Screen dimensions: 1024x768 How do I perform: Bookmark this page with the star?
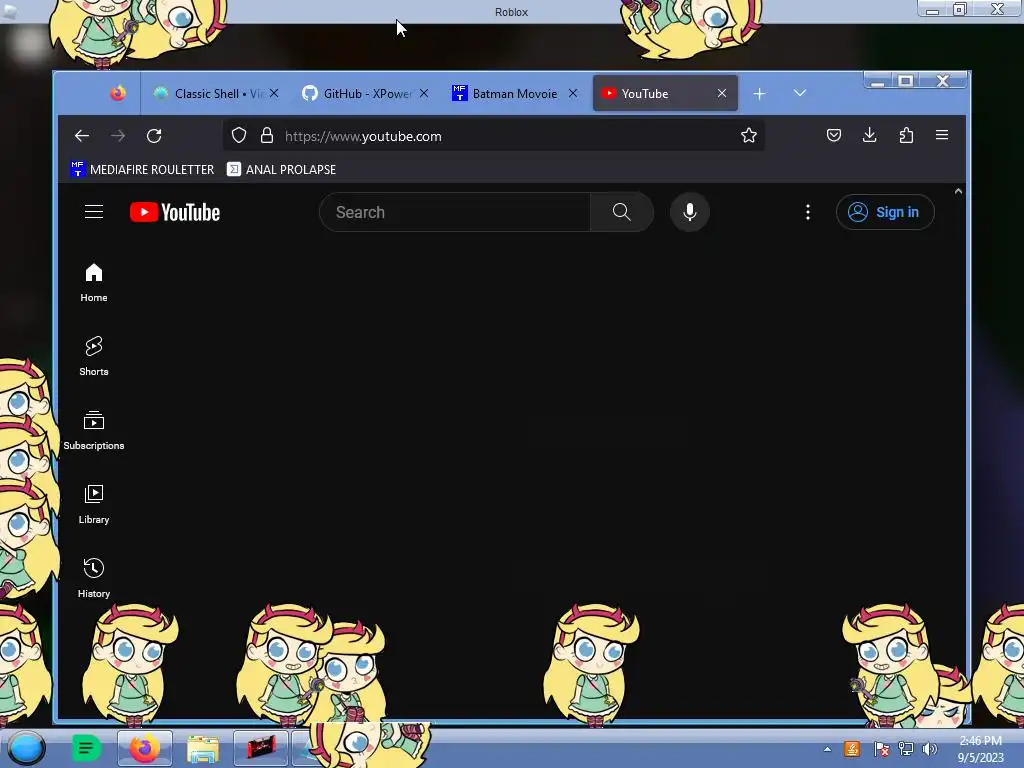(748, 135)
